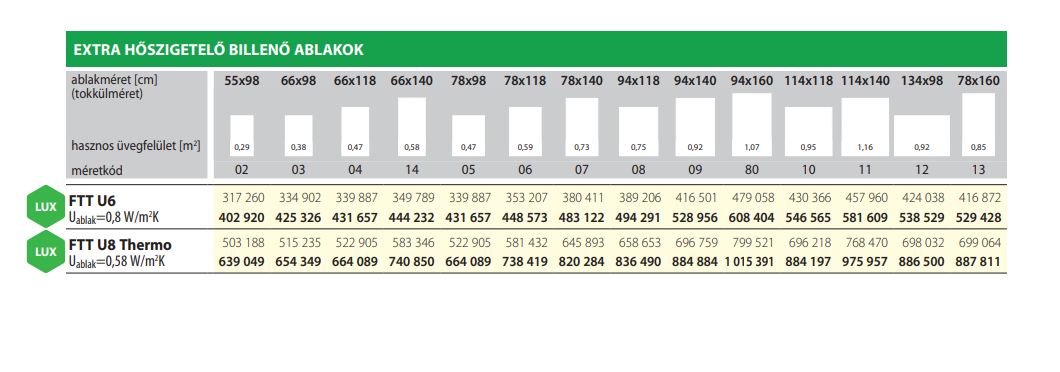Click FTT U8 Thermo price '503 188'
Screen dimensions: 1060x372
pyautogui.click(x=243, y=242)
